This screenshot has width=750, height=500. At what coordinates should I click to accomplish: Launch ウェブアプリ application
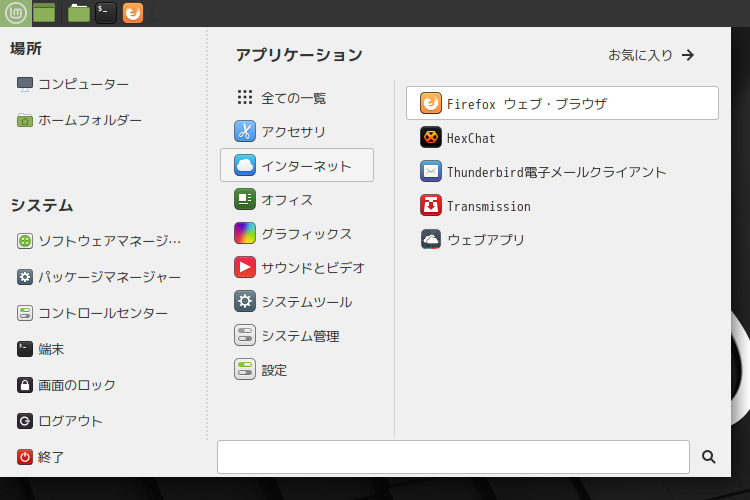[x=562, y=240]
